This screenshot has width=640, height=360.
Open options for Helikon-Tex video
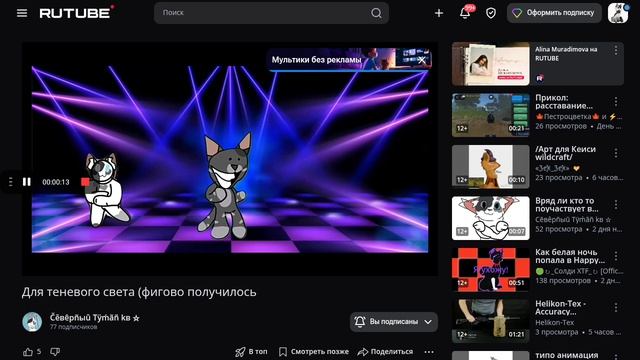pos(616,307)
